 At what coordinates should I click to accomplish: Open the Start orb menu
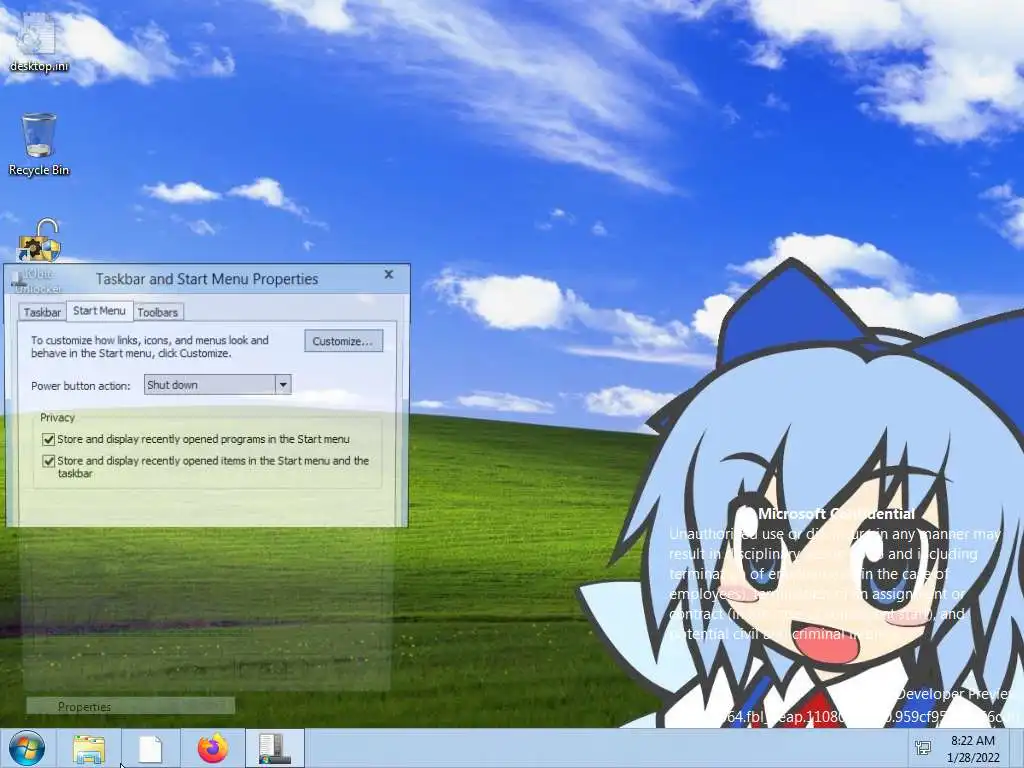tap(27, 748)
